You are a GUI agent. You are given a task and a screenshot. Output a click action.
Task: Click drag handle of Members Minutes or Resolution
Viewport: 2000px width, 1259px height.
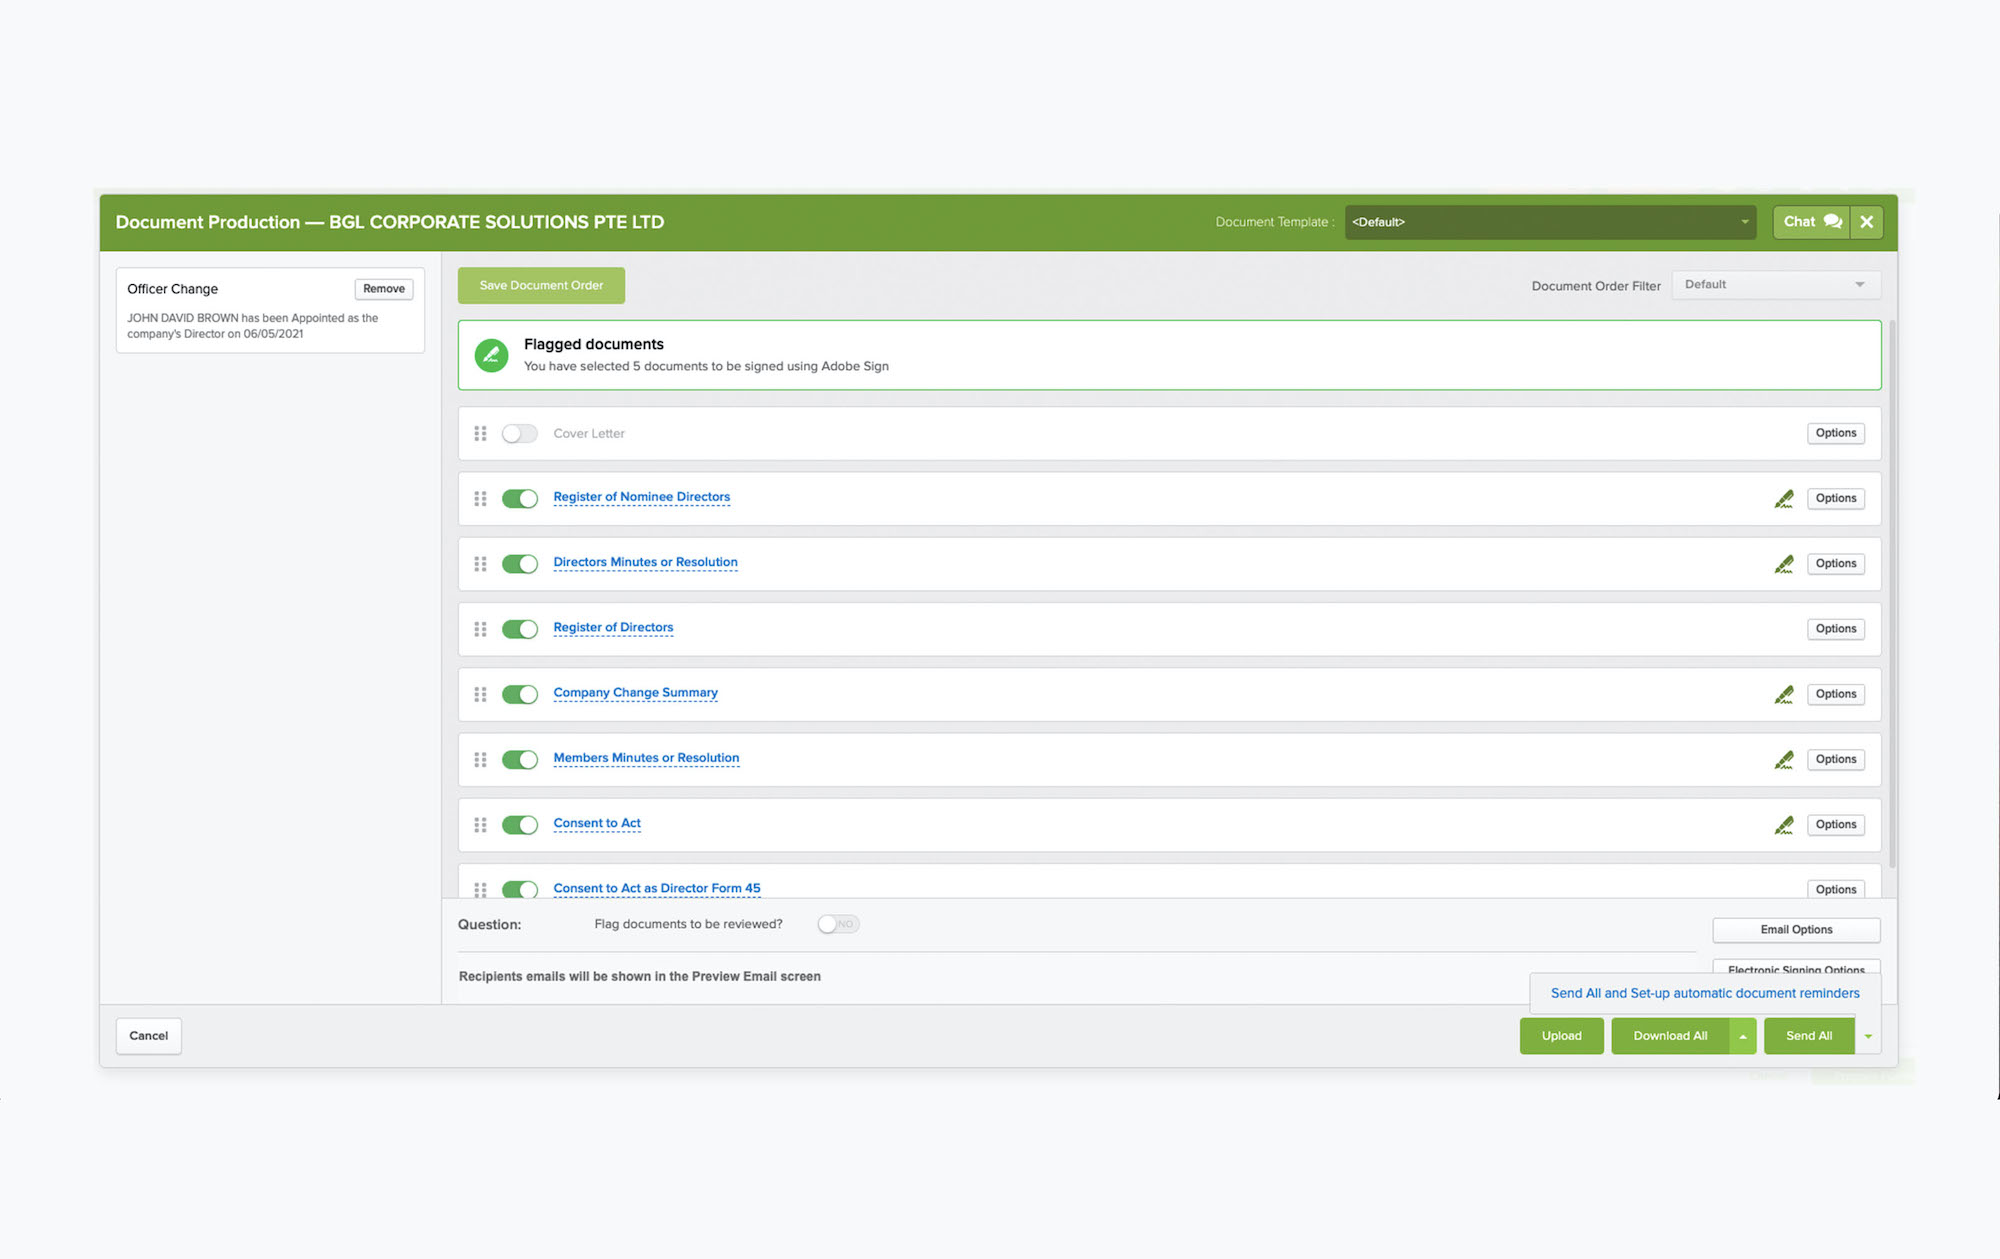pyautogui.click(x=480, y=760)
